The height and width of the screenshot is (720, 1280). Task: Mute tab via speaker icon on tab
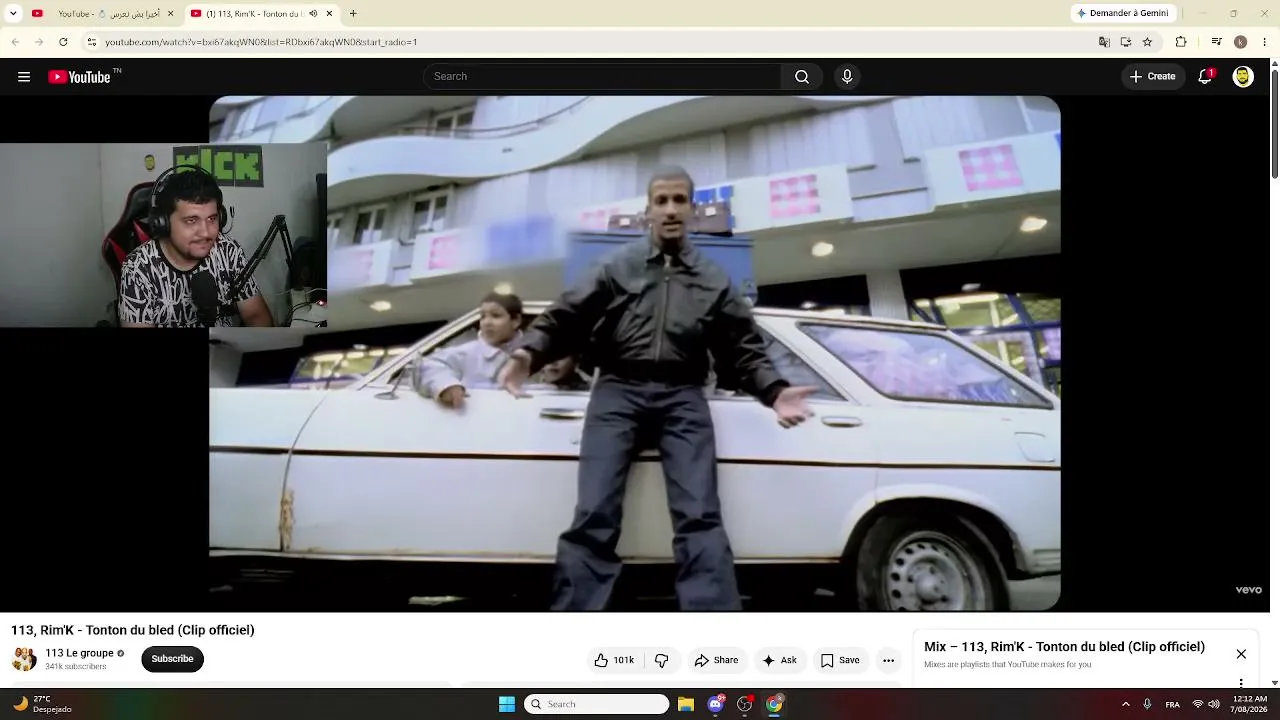pos(313,14)
